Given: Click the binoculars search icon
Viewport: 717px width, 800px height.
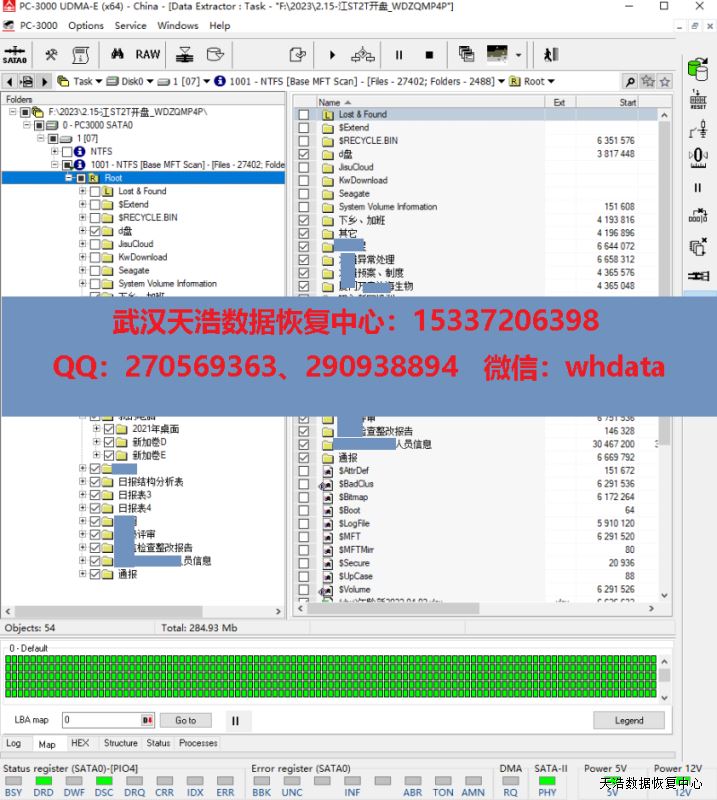Looking at the screenshot, I should point(117,54).
